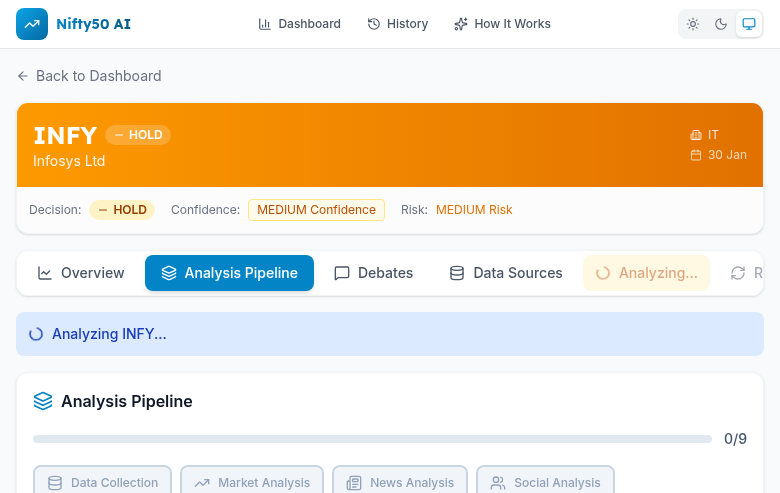780x493 pixels.
Task: Click the MEDIUM Confidence badge
Action: [x=316, y=210]
